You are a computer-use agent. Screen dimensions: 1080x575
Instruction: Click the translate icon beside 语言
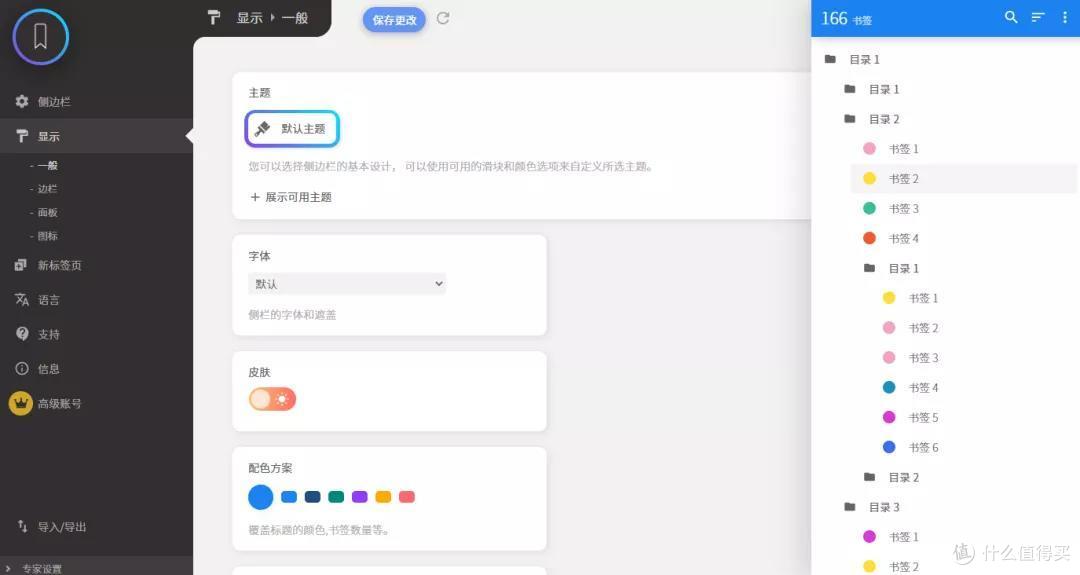tap(22, 300)
